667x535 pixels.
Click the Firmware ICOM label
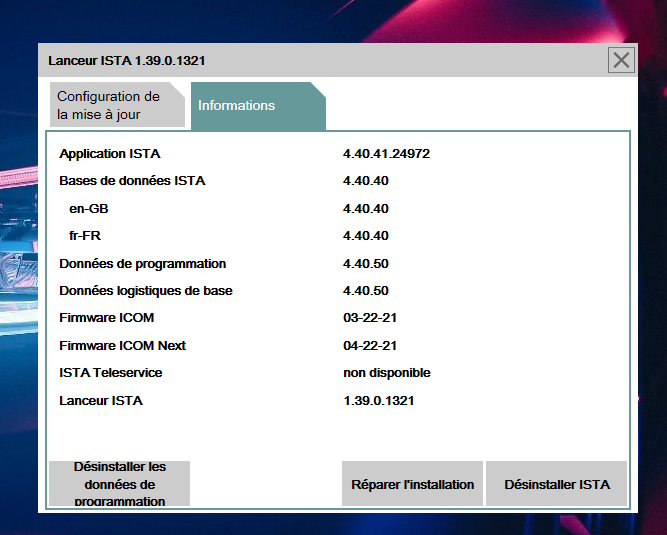click(x=106, y=318)
